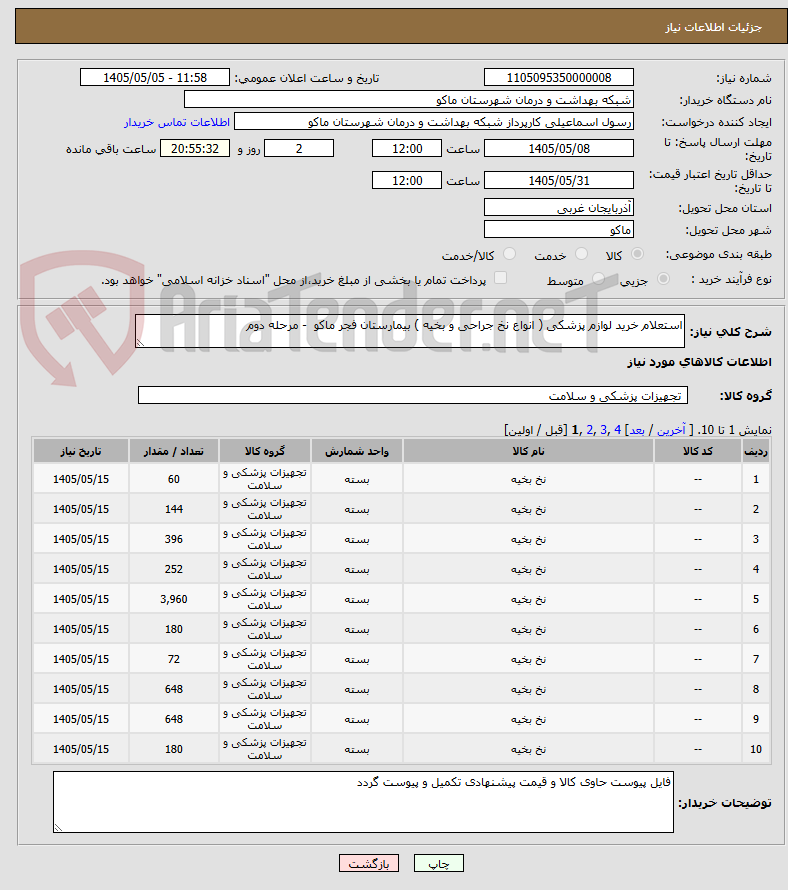Screen dimensions: 788x890
Task: Click the deadline hour 12:00 field
Action: (406, 148)
